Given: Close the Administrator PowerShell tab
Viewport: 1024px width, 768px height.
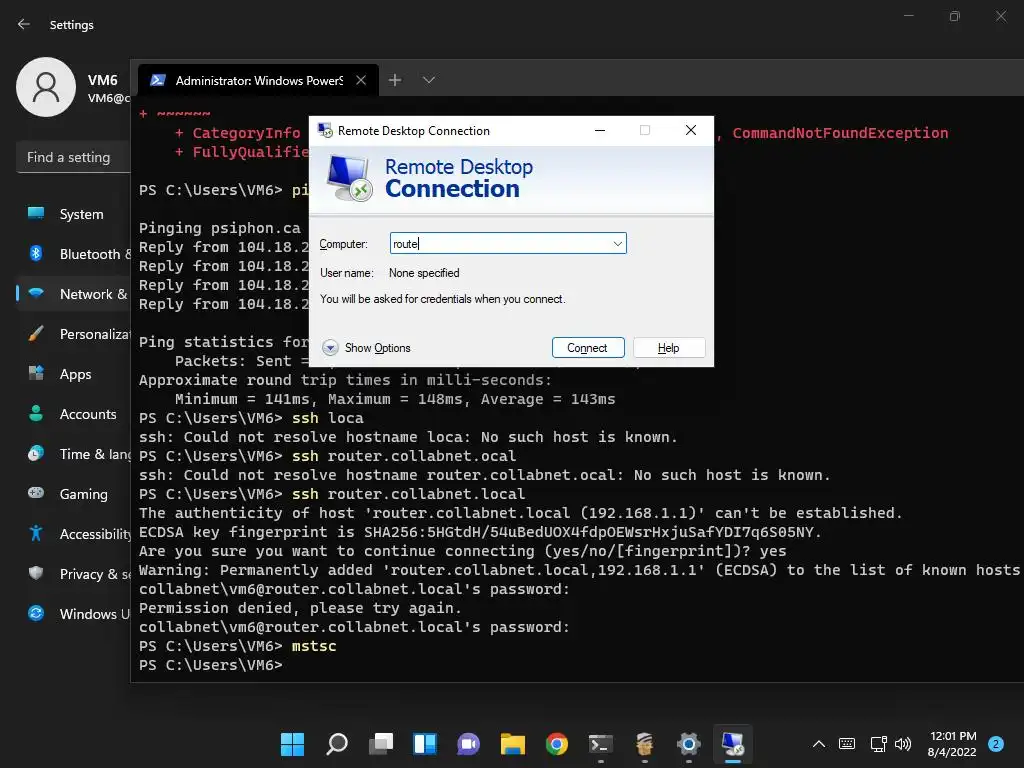Looking at the screenshot, I should (x=361, y=80).
